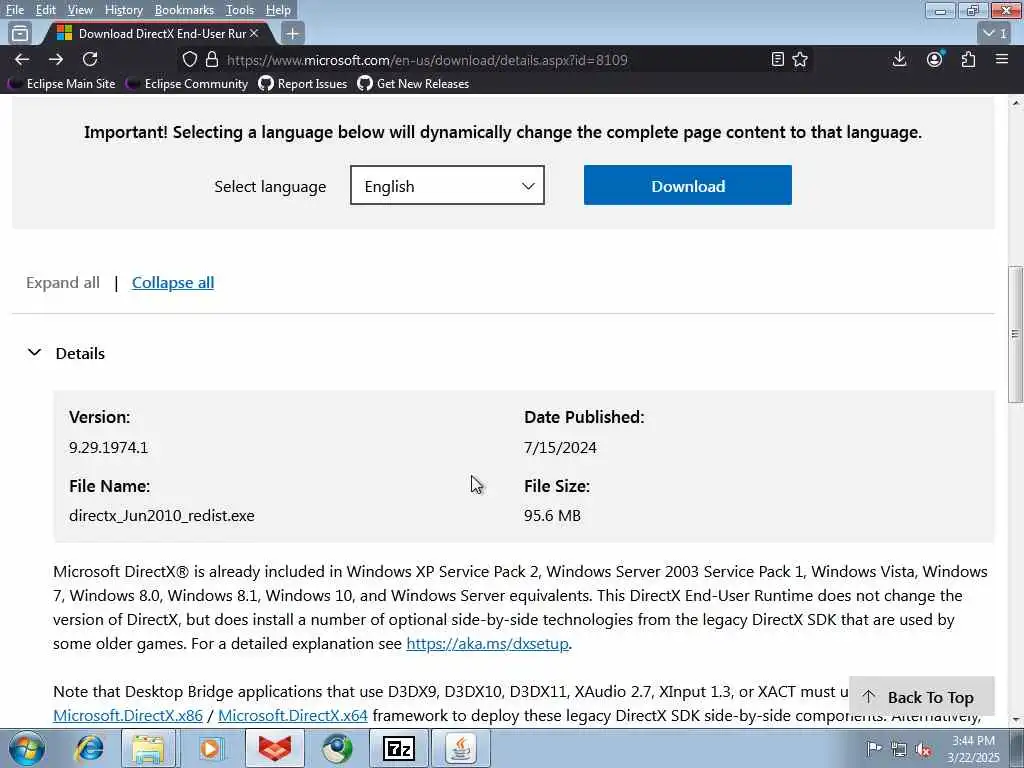Click Expand all

pos(63,283)
